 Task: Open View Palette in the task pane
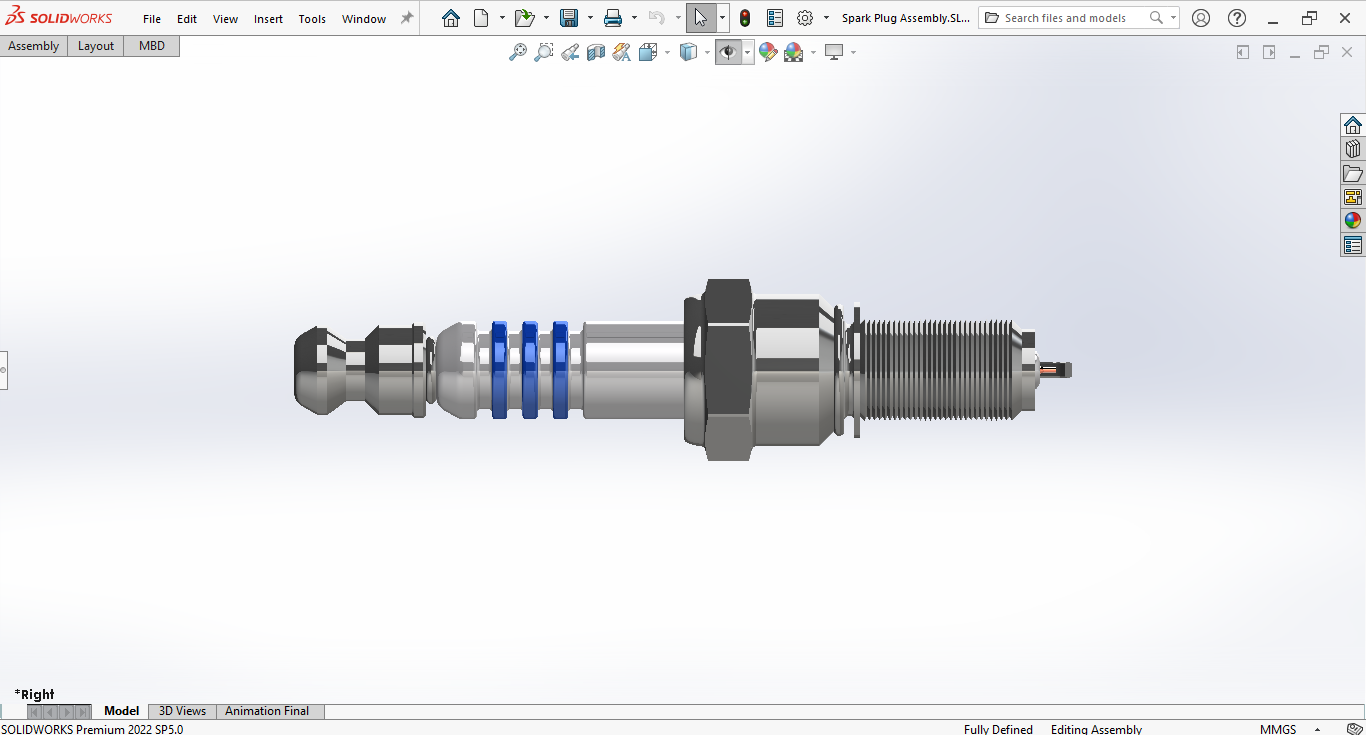pyautogui.click(x=1353, y=197)
